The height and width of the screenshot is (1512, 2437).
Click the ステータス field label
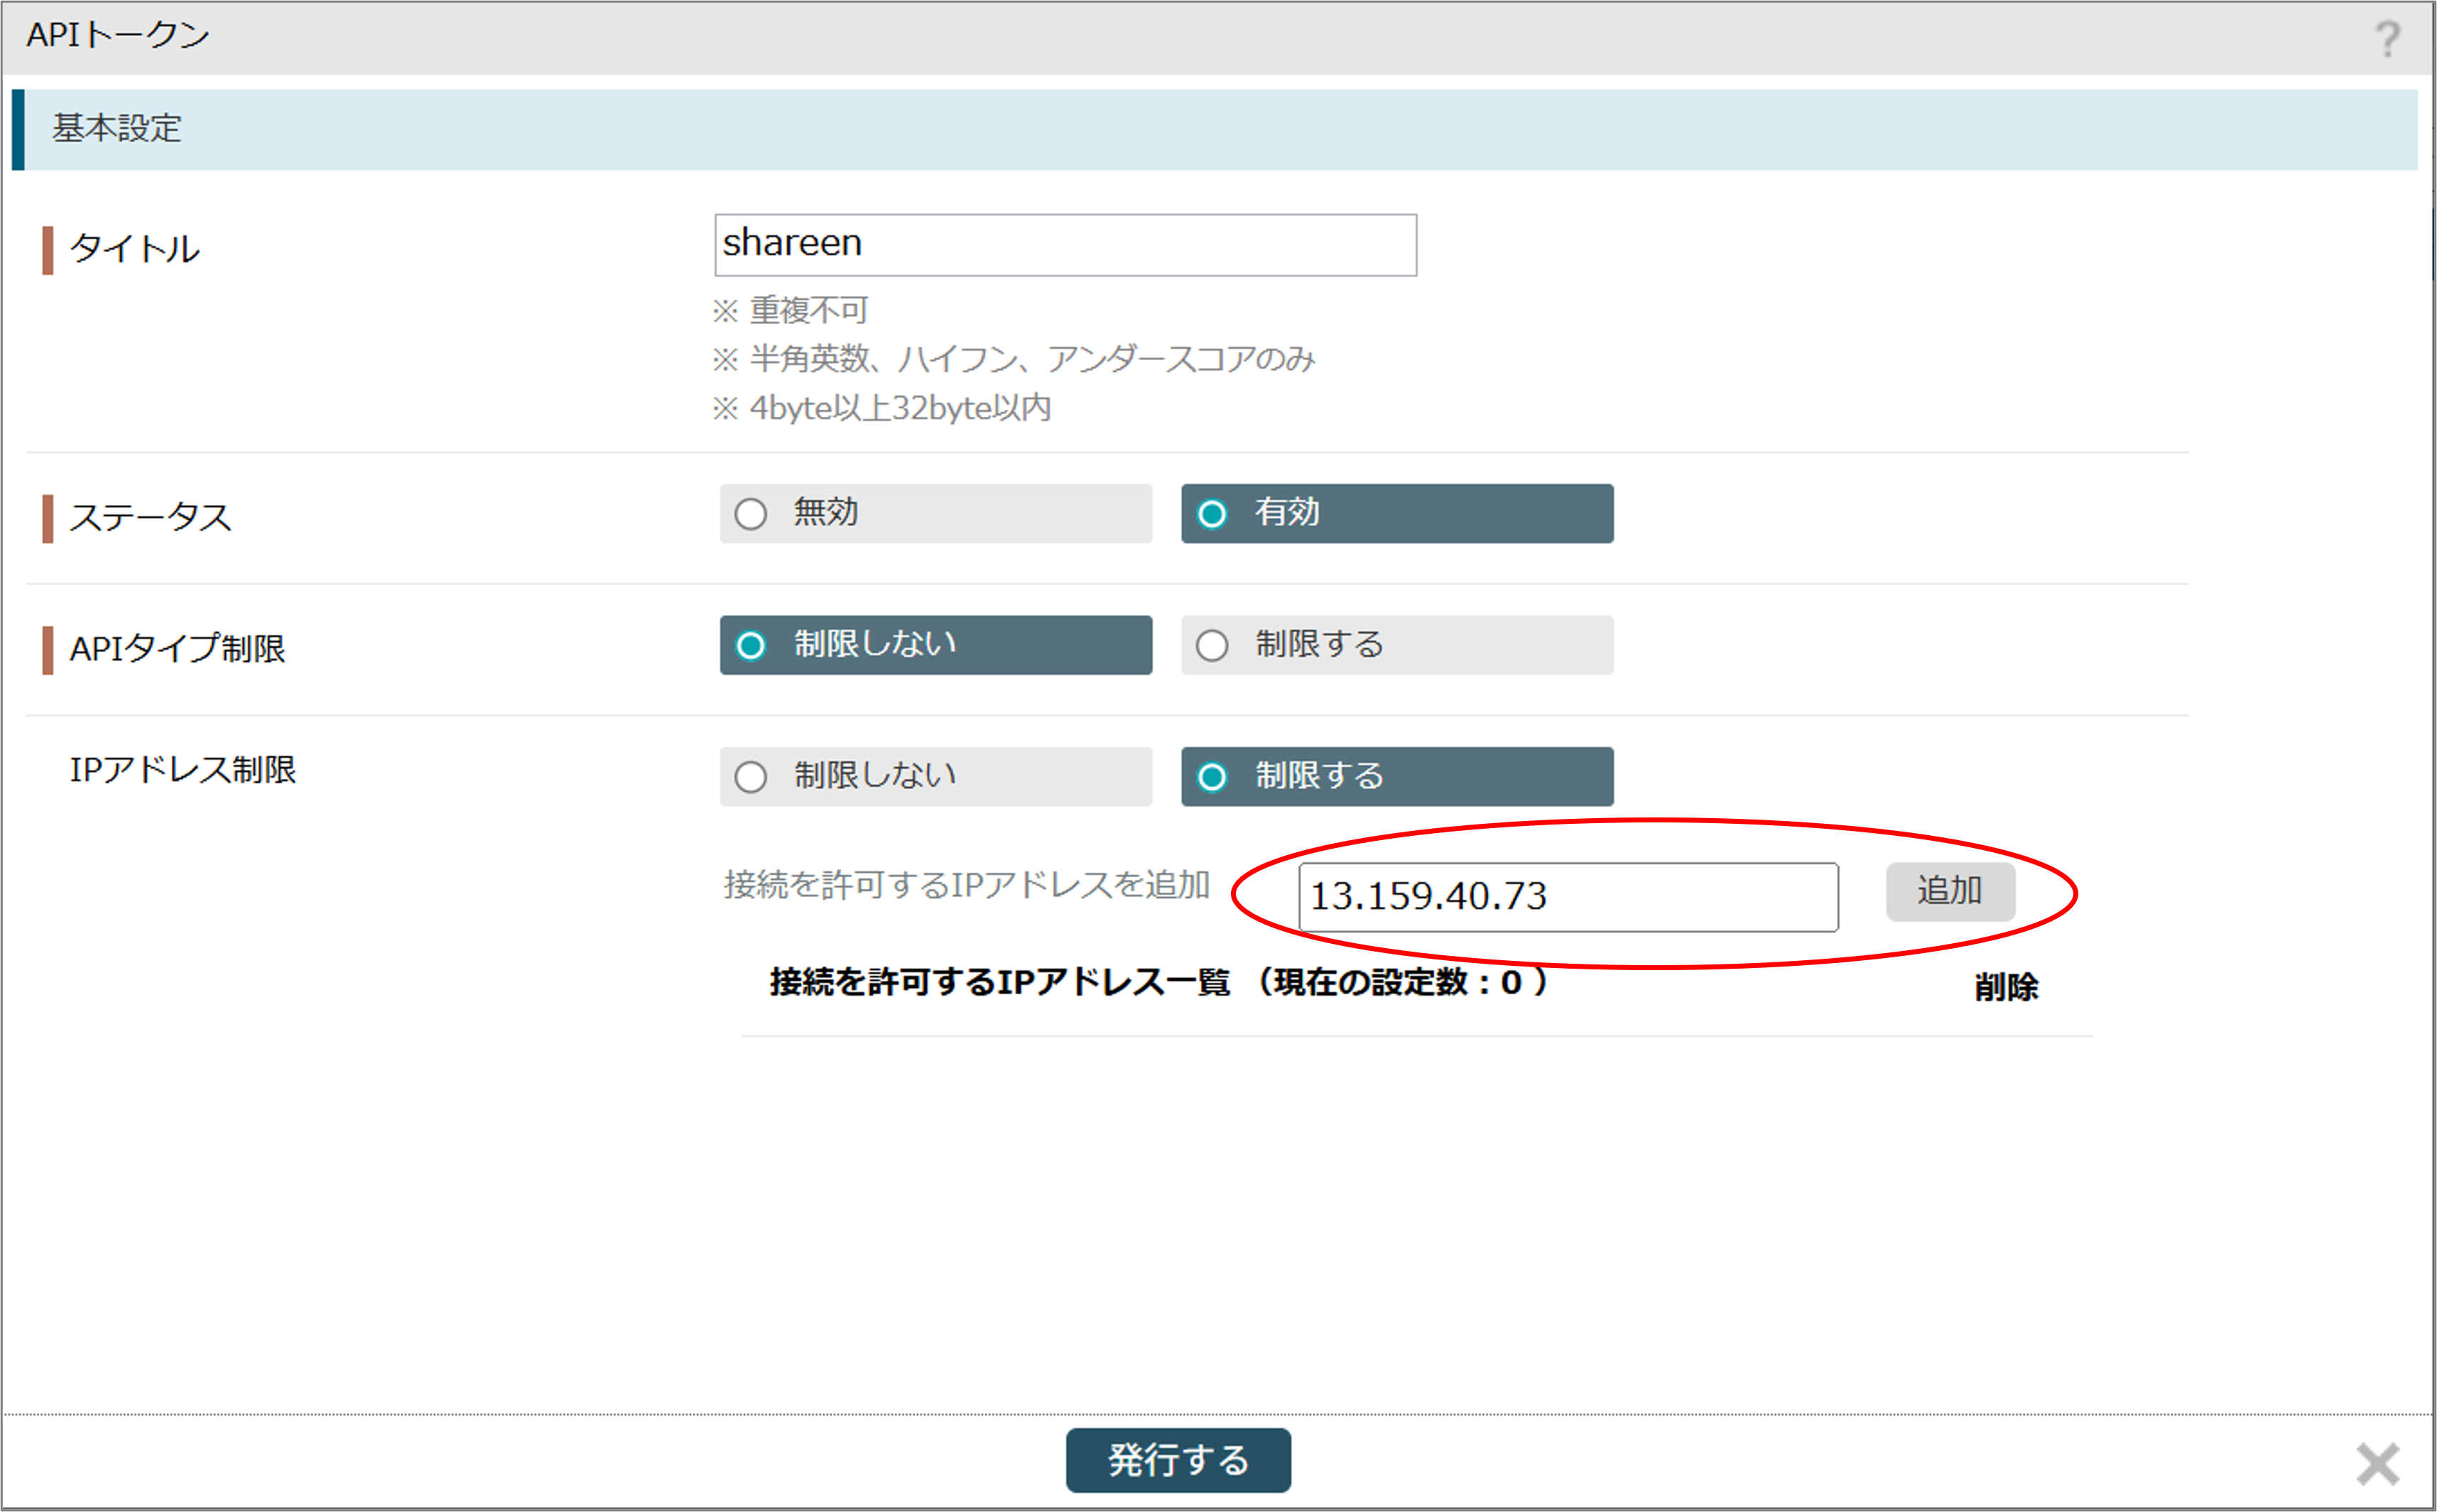151,518
